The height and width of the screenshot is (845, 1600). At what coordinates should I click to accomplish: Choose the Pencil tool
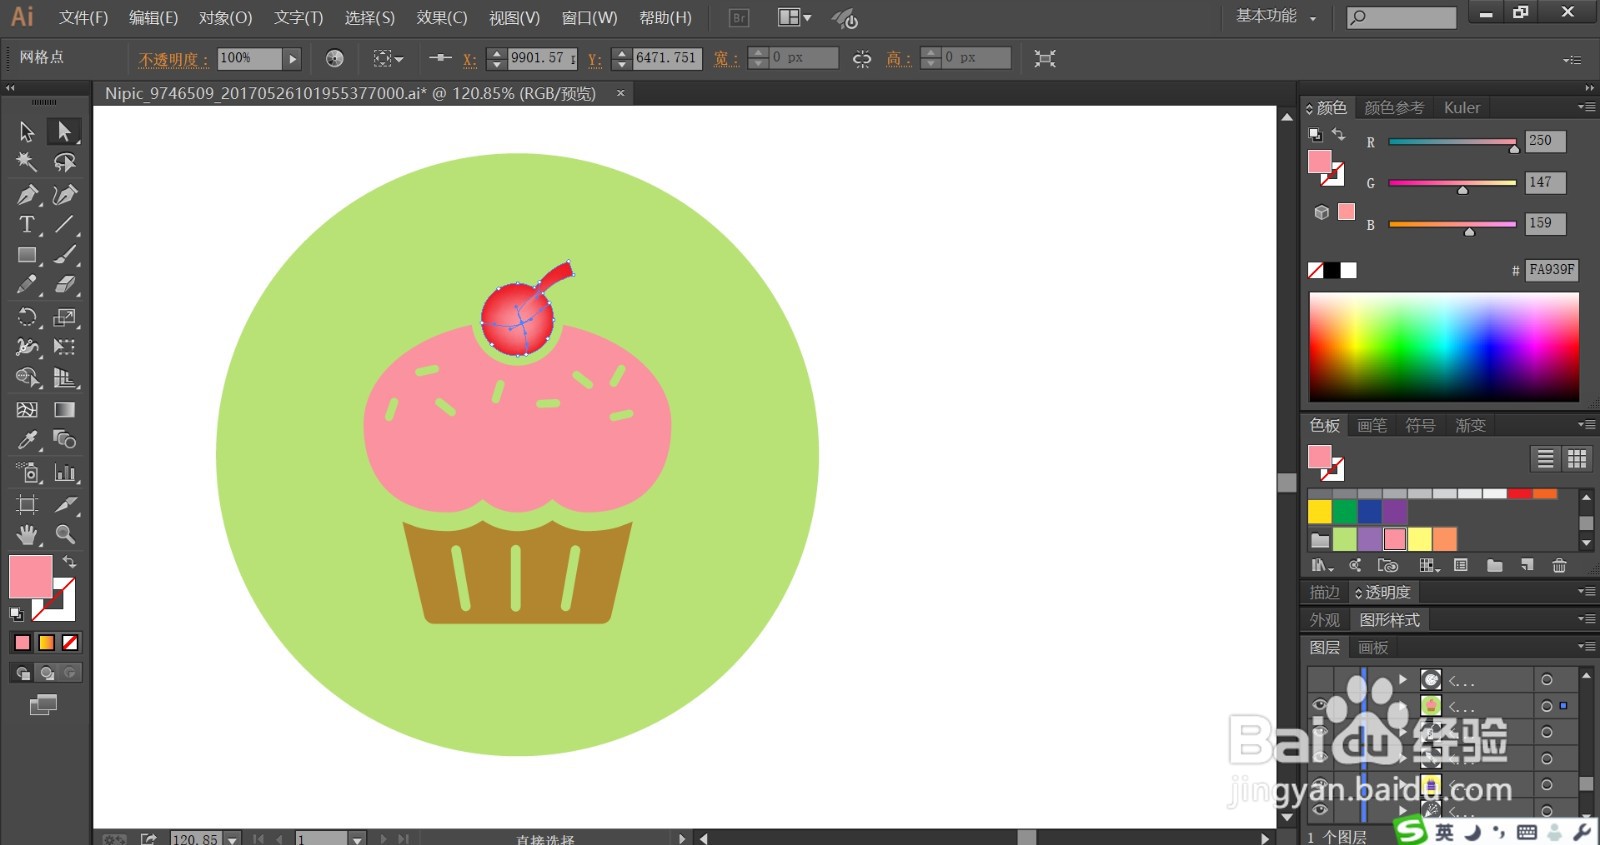27,285
